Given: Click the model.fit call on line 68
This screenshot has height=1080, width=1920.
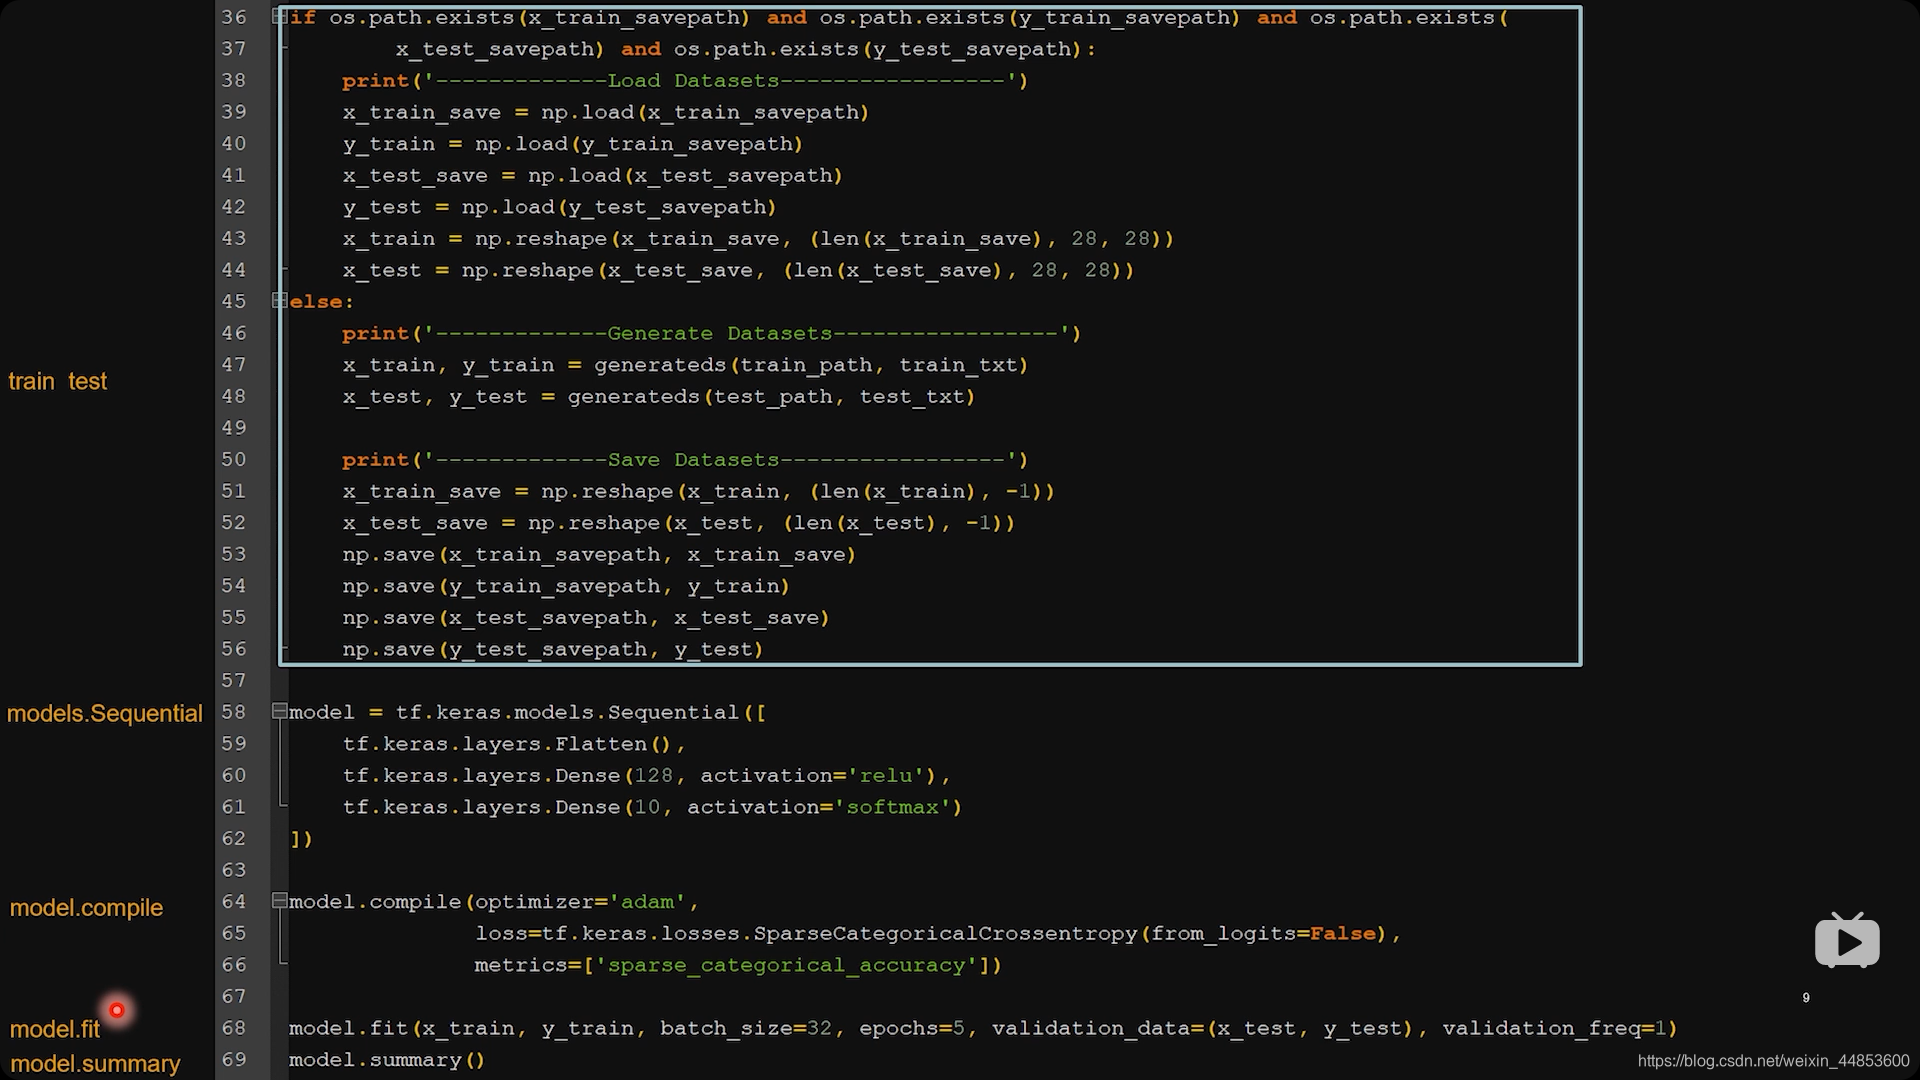Looking at the screenshot, I should pos(983,1028).
